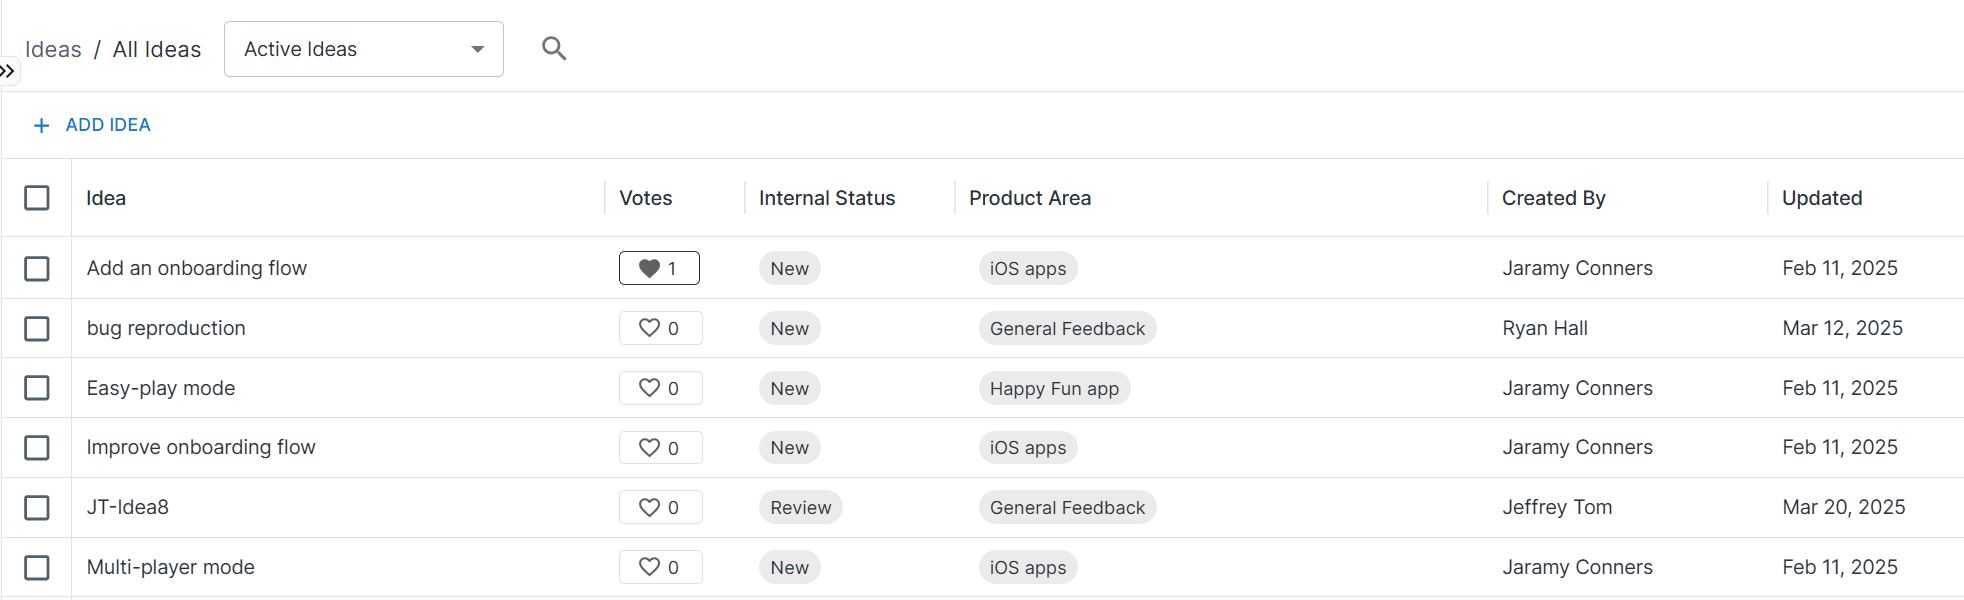Open the Active Ideas filter dropdown

pyautogui.click(x=363, y=49)
